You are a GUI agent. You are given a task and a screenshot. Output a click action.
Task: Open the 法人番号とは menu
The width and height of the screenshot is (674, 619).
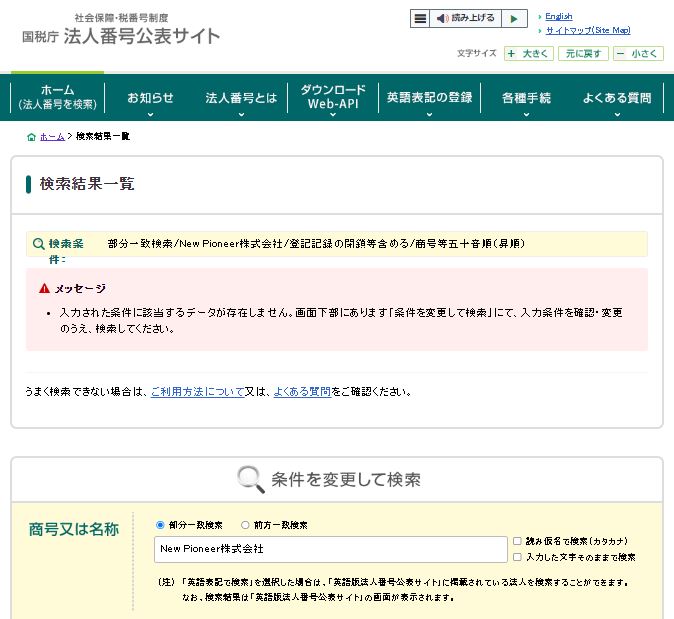[x=241, y=98]
